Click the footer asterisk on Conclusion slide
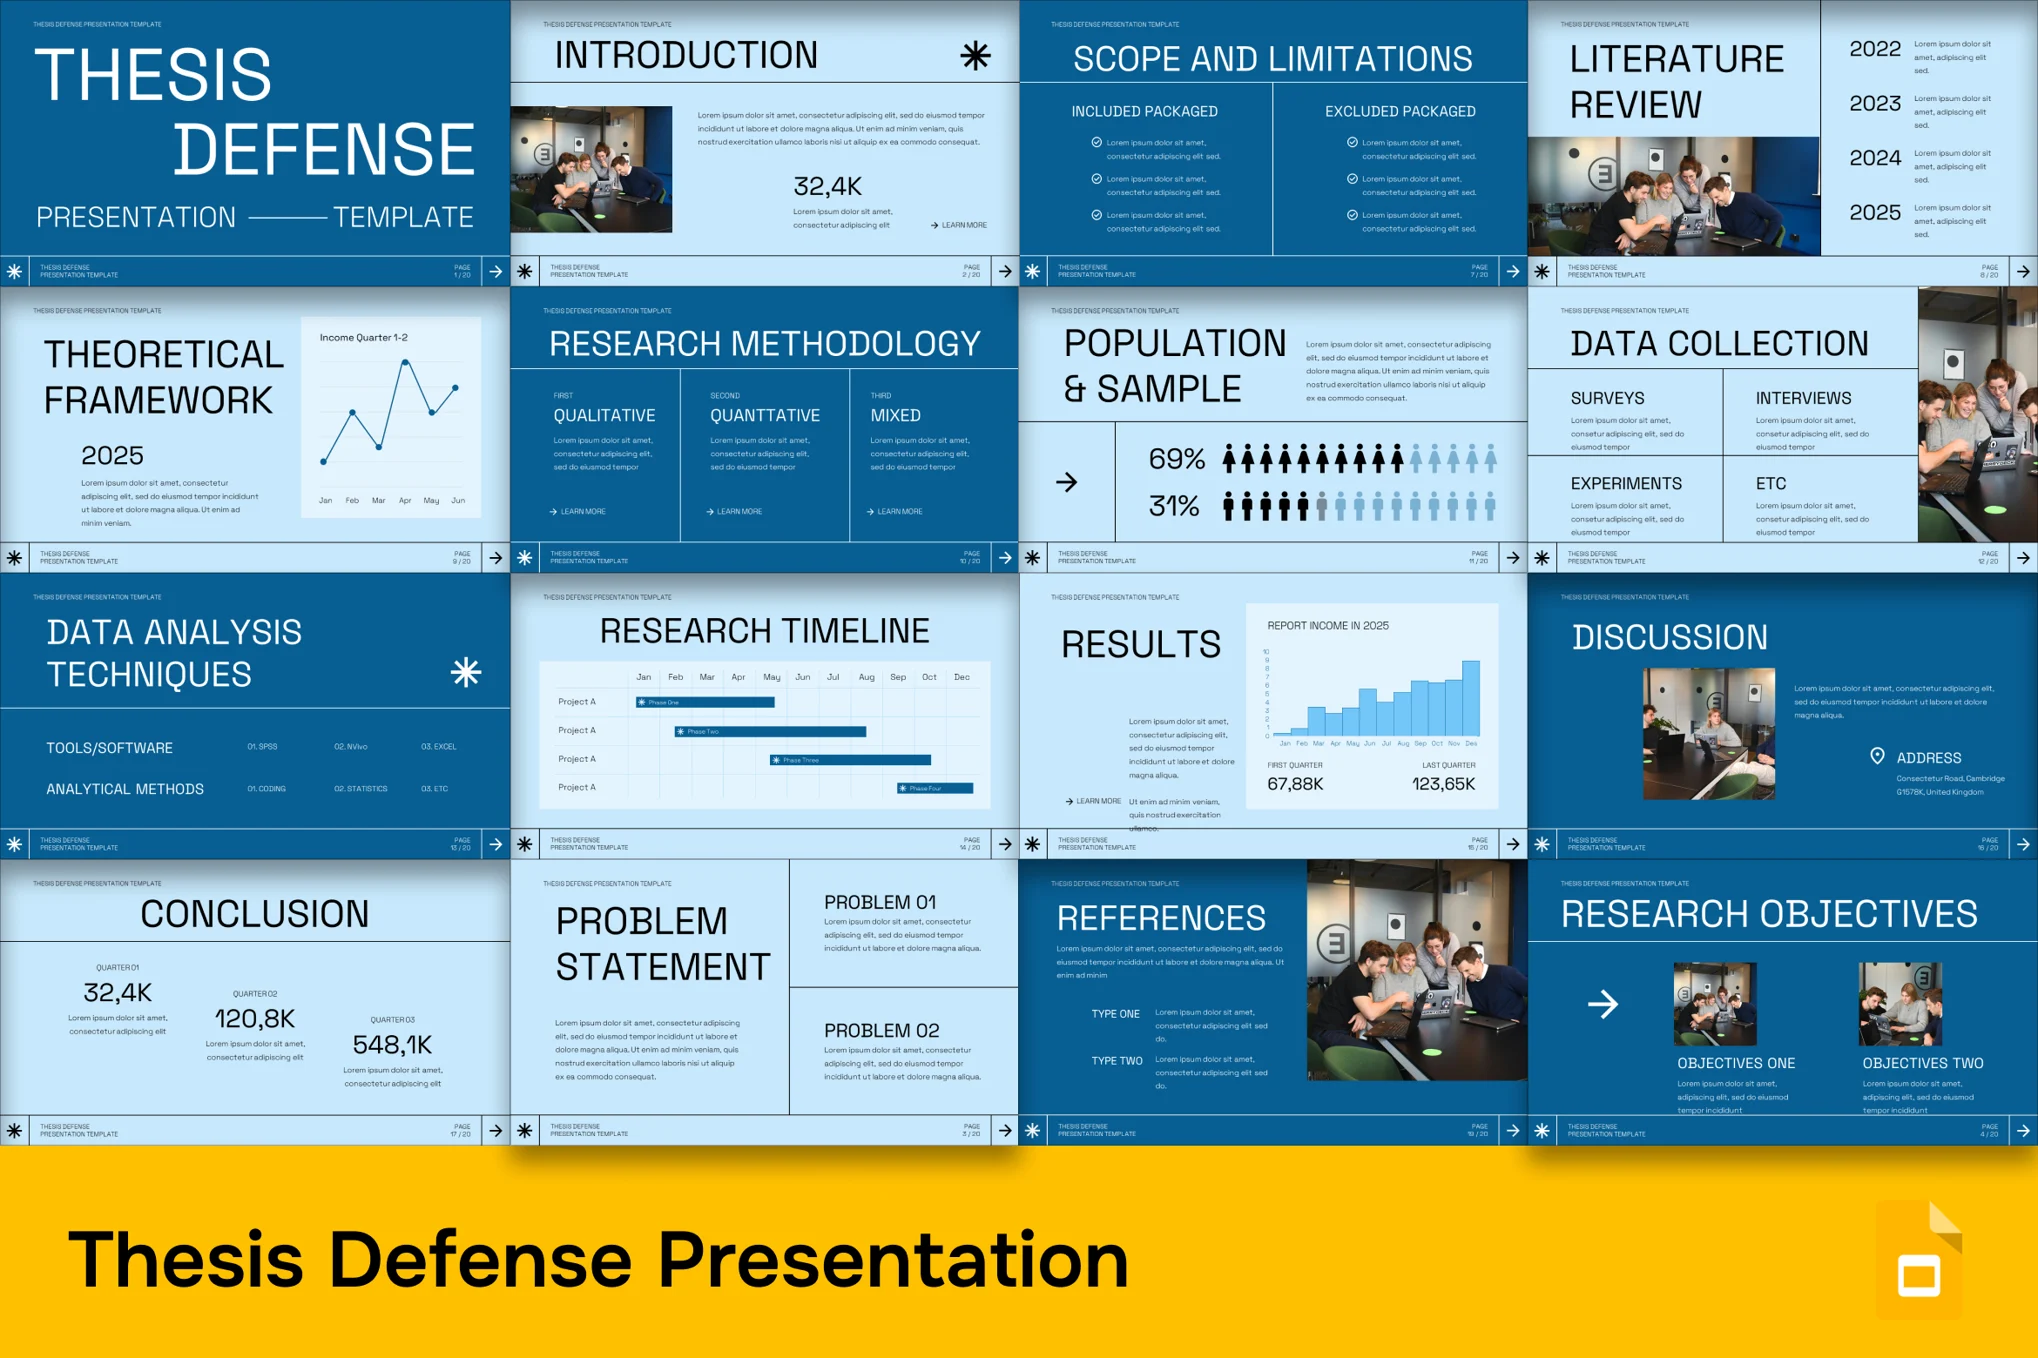2038x1358 pixels. pyautogui.click(x=15, y=1131)
